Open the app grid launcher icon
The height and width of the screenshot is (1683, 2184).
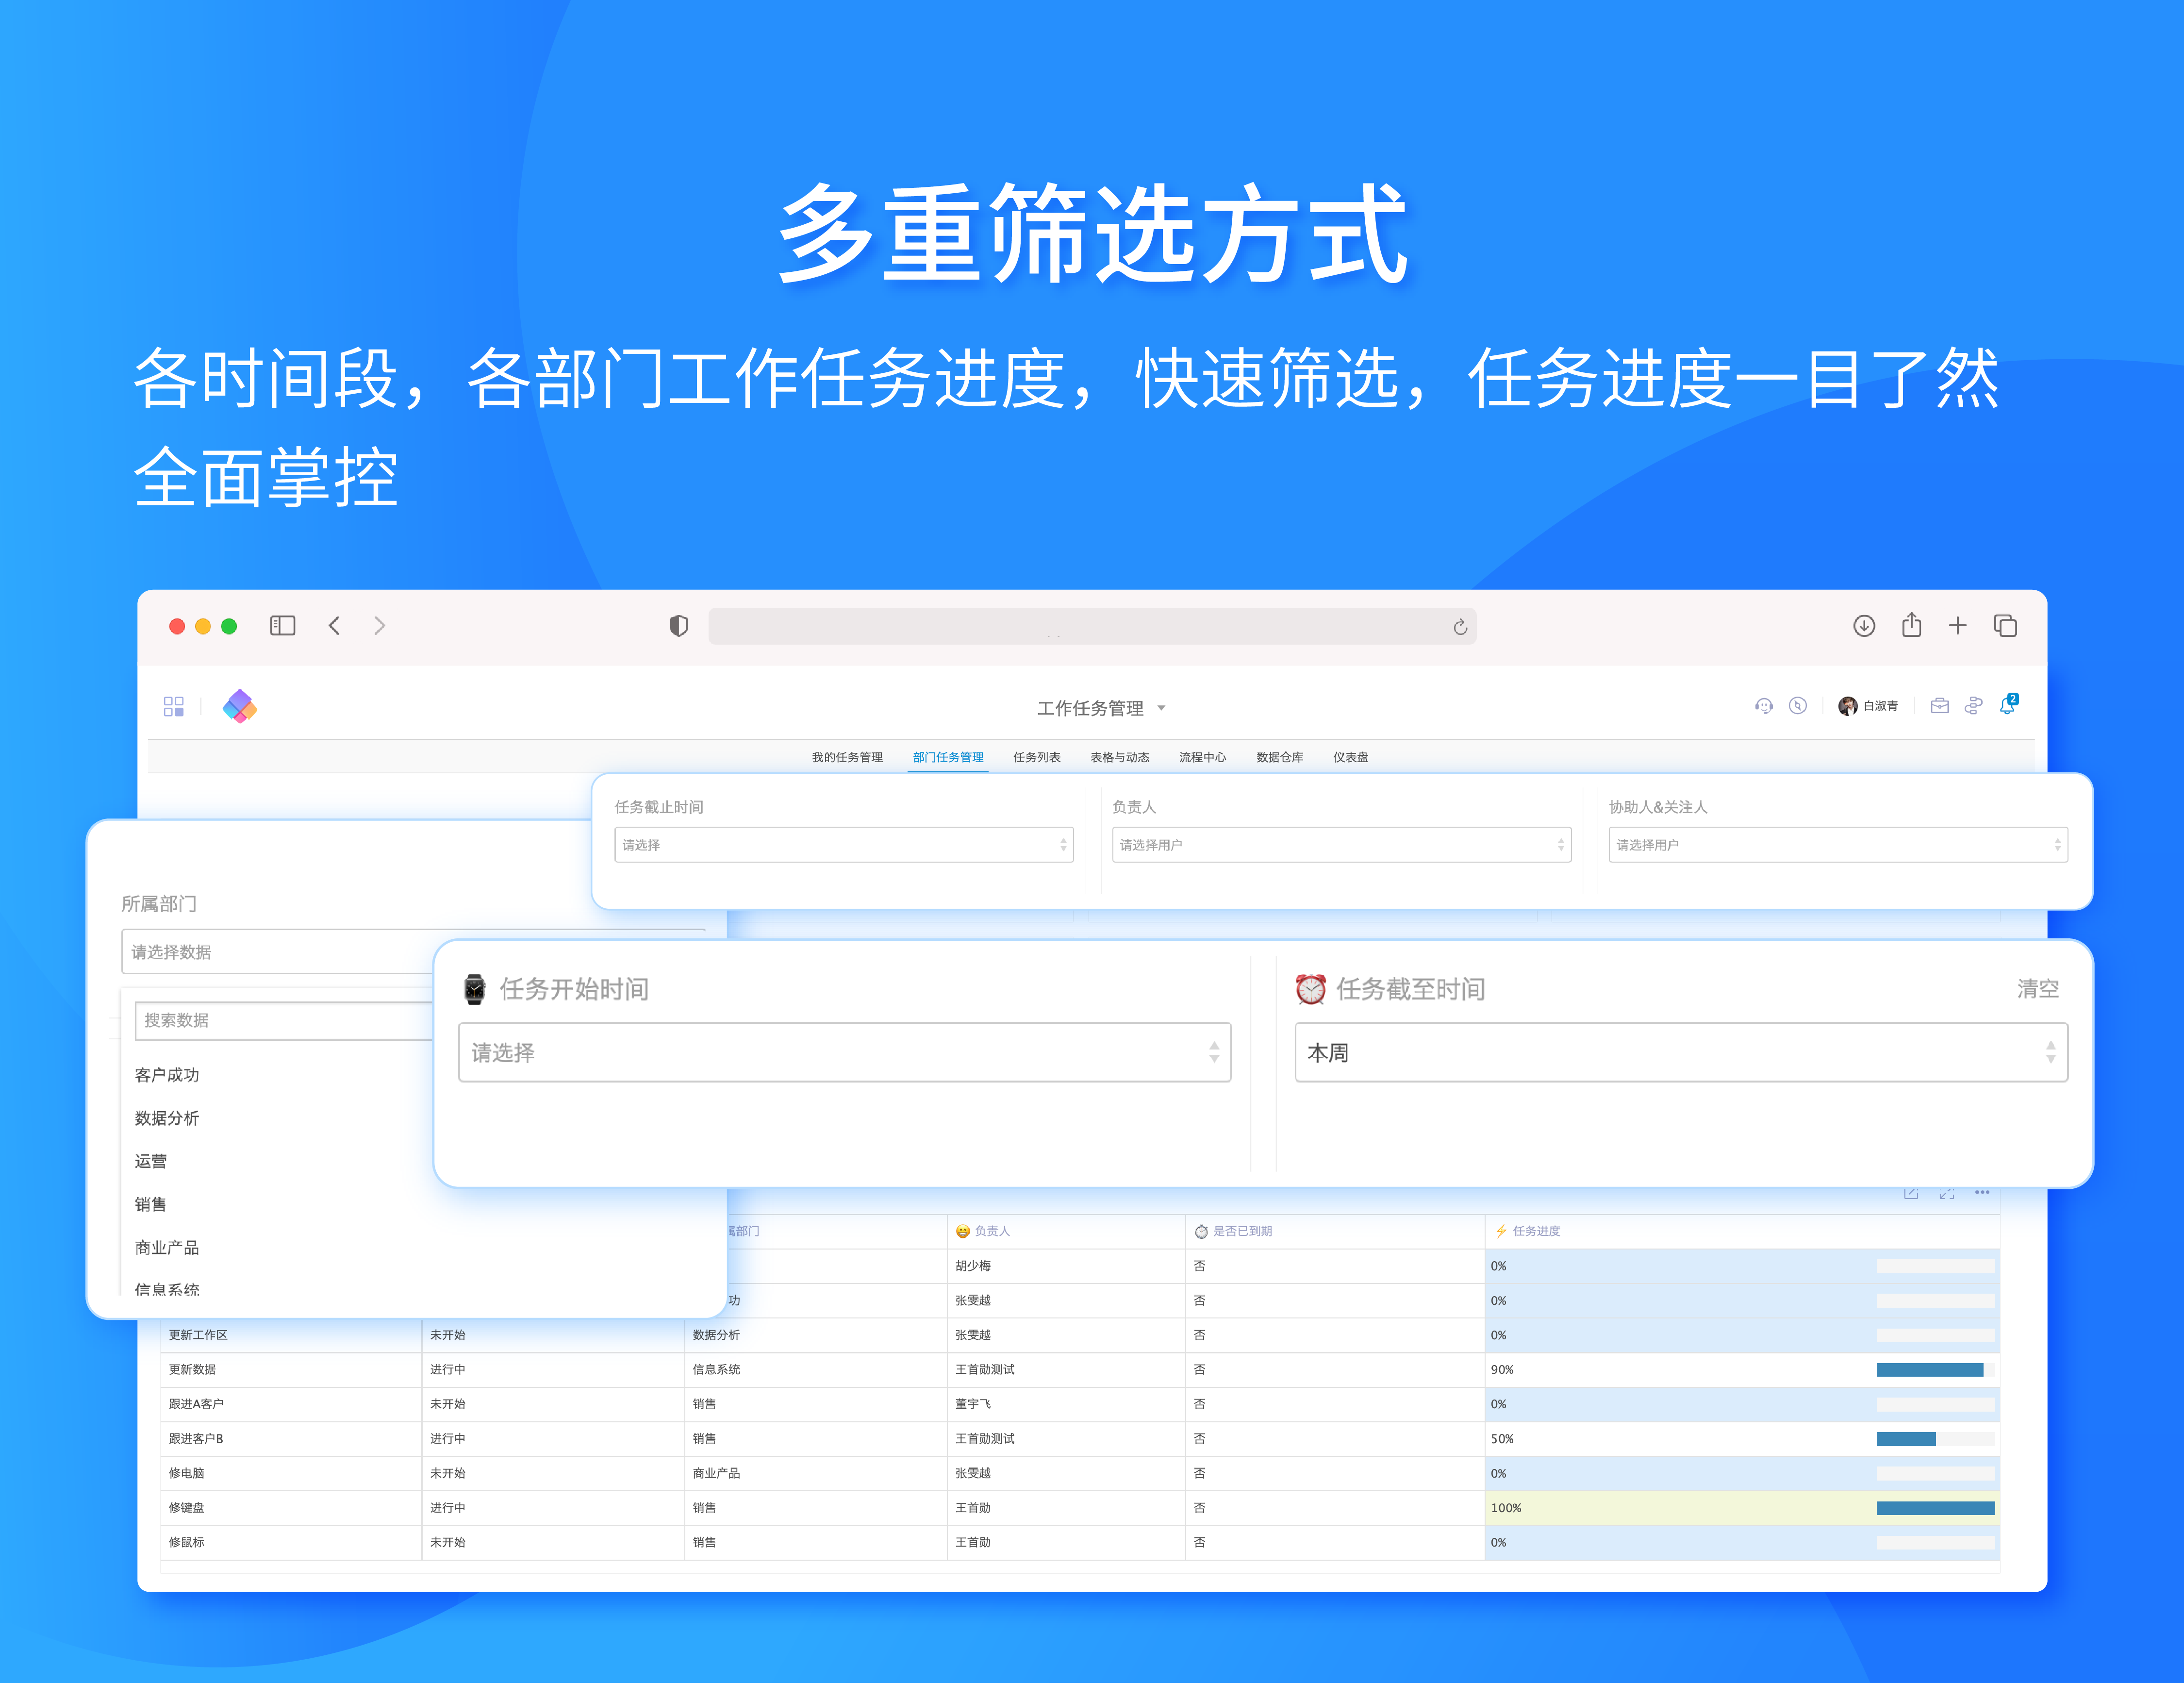[x=174, y=707]
